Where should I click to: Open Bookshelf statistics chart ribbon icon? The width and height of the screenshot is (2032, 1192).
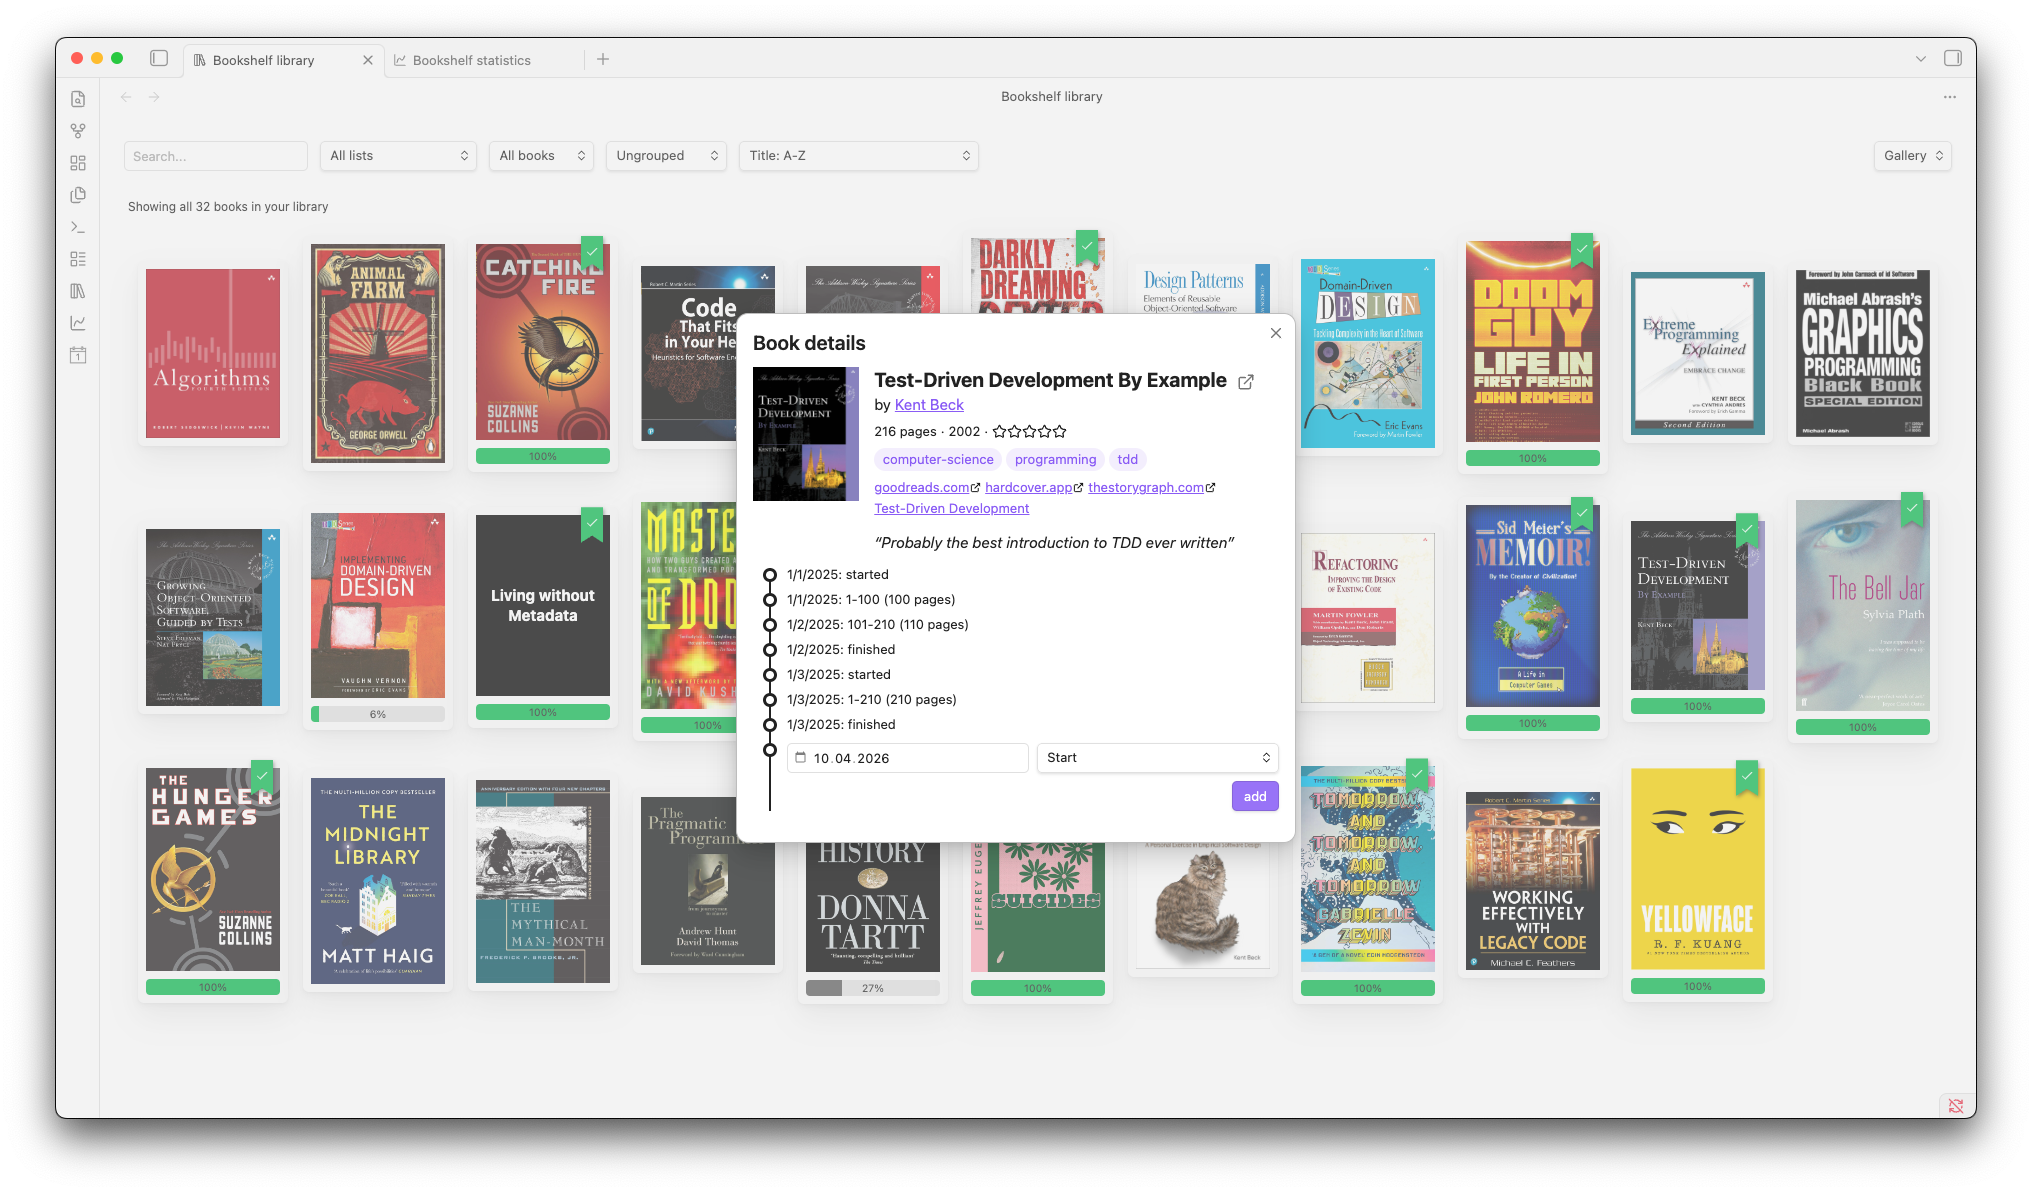coord(78,323)
